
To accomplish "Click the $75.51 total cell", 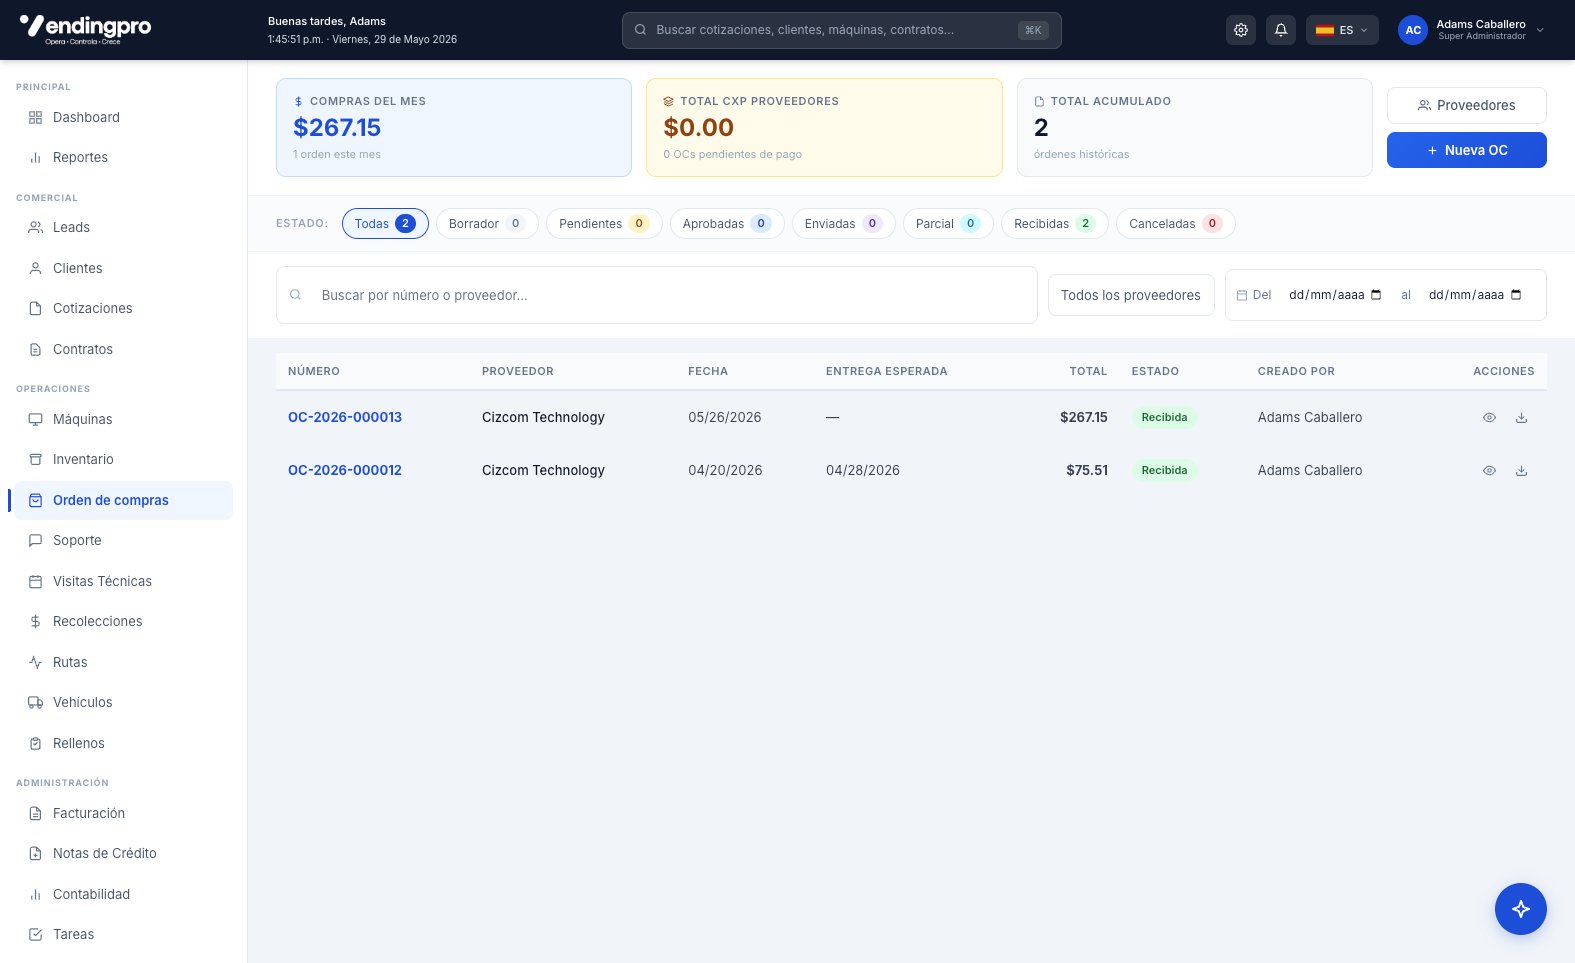I will (x=1087, y=471).
